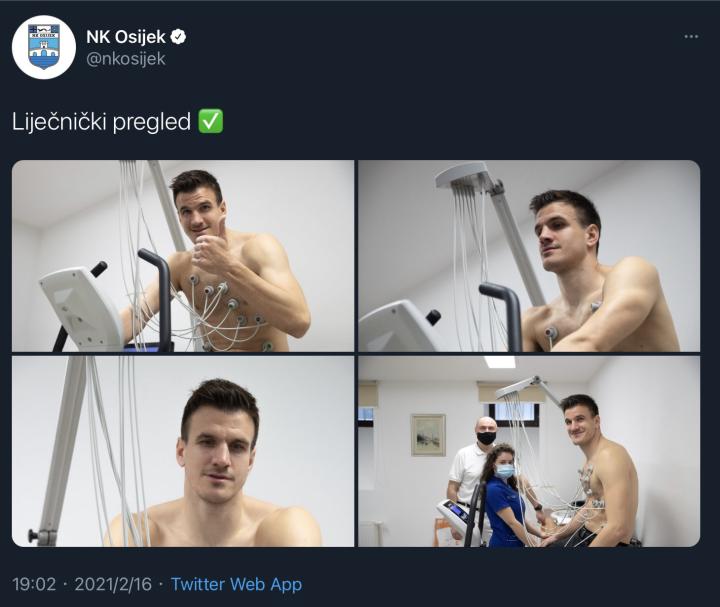The width and height of the screenshot is (720, 607).
Task: Select the tweet text Liječnički pregled
Action: tap(101, 122)
